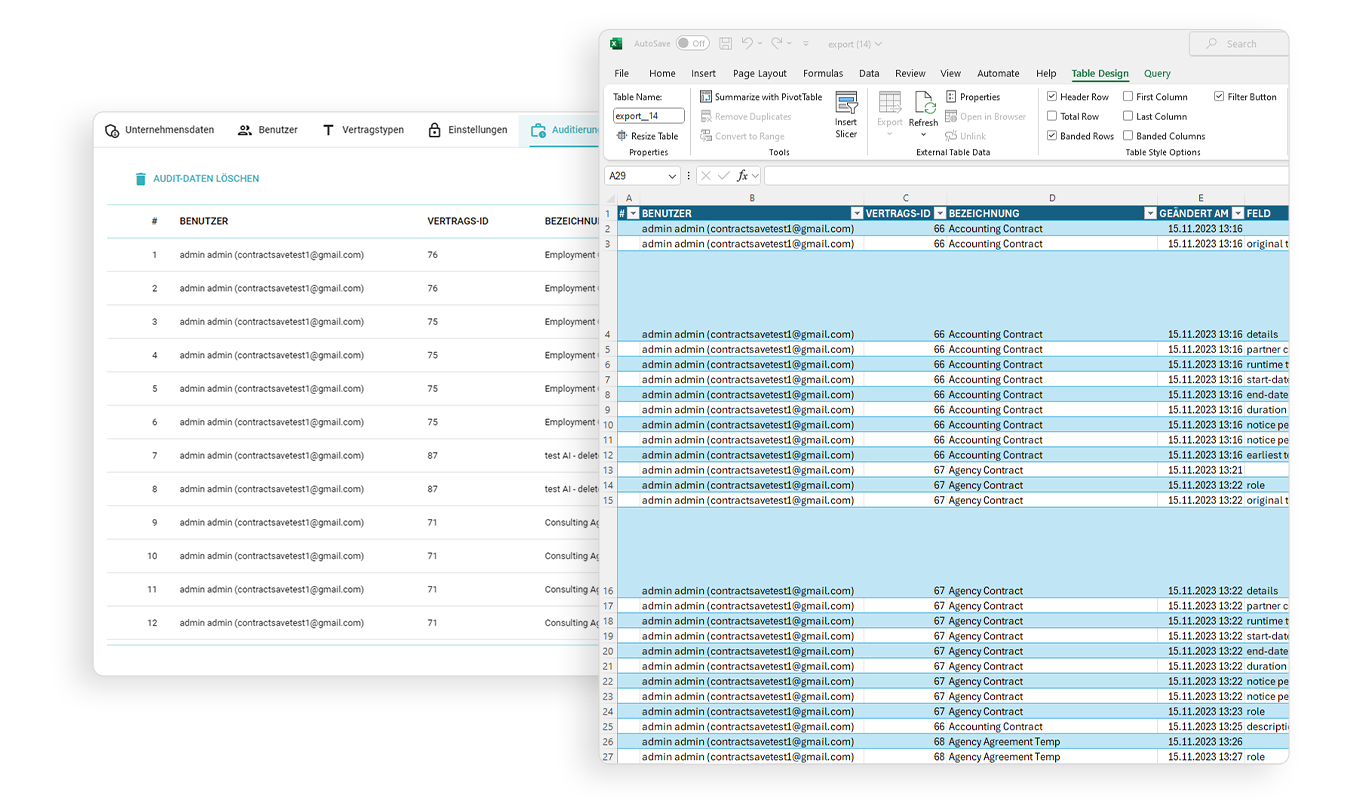1363x812 pixels.
Task: Expand the Export dropdown arrow
Action: pos(890,134)
